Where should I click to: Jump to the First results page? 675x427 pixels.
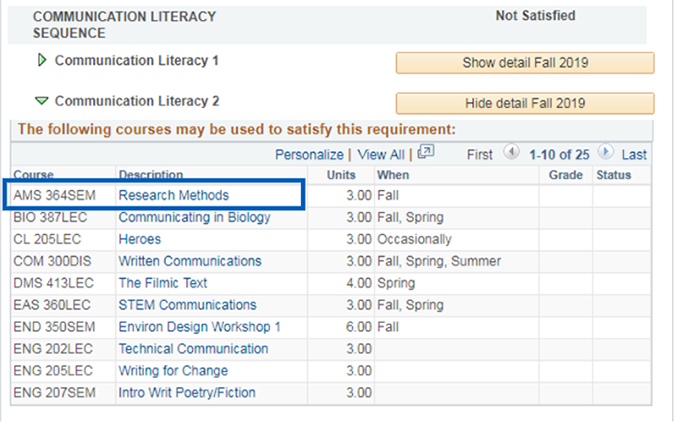[480, 155]
